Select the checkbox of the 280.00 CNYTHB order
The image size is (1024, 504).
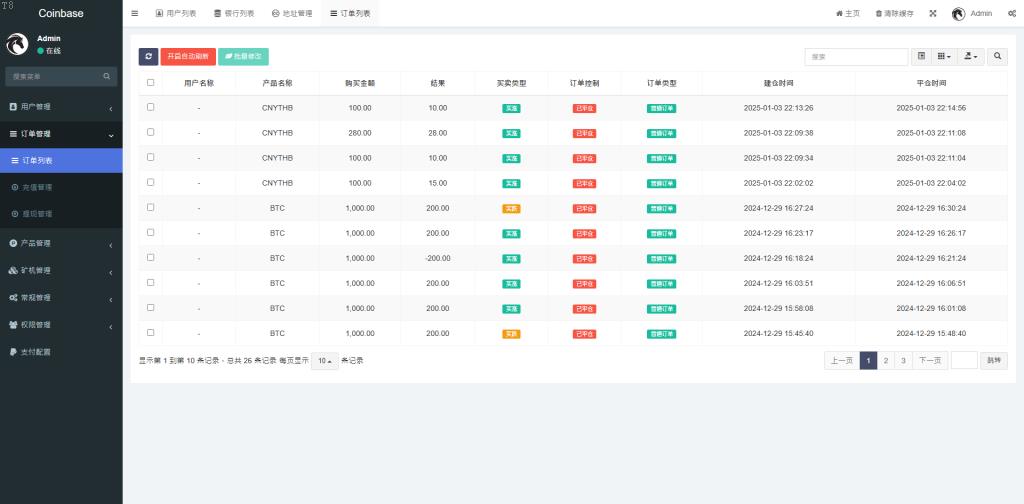point(151,132)
